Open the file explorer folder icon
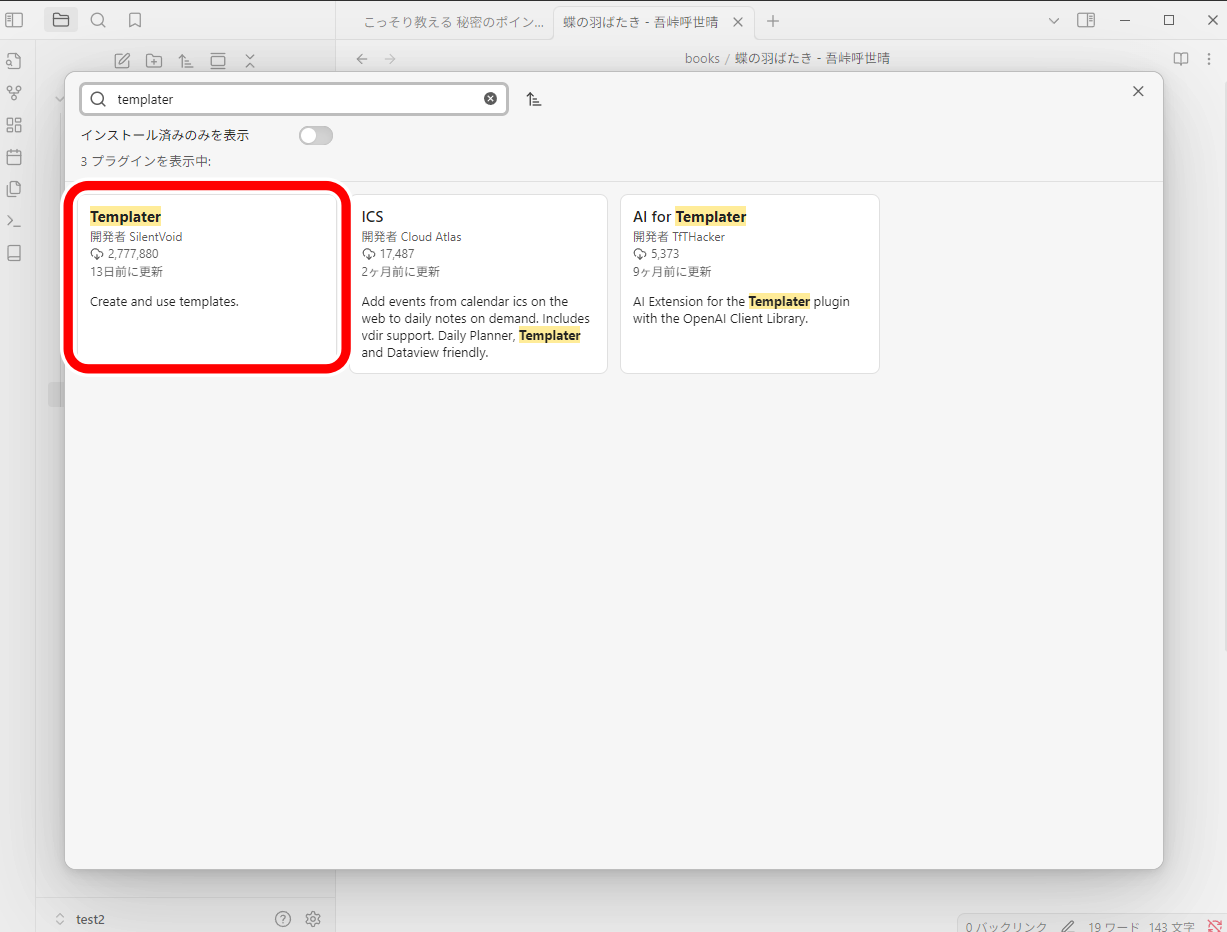Image resolution: width=1227 pixels, height=932 pixels. 61,20
